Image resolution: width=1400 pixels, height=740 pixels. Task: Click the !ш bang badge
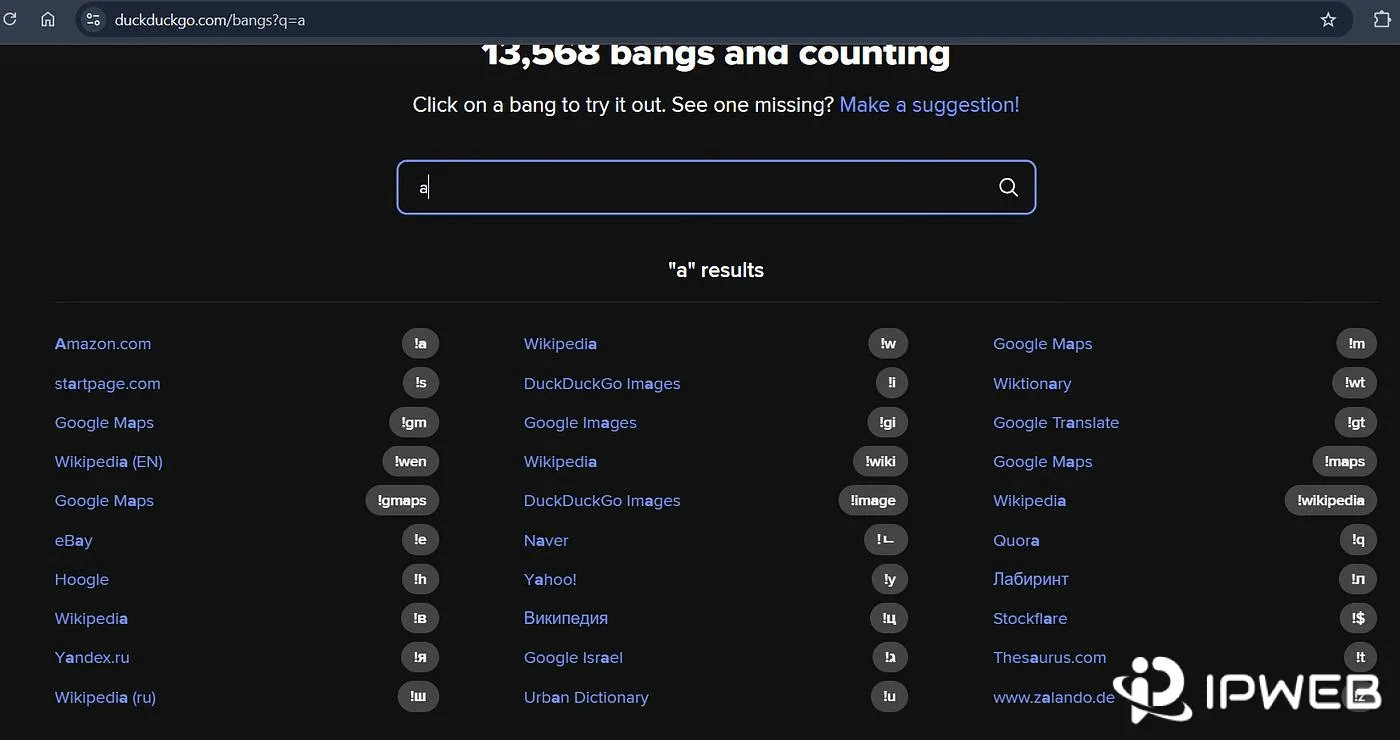(x=418, y=697)
